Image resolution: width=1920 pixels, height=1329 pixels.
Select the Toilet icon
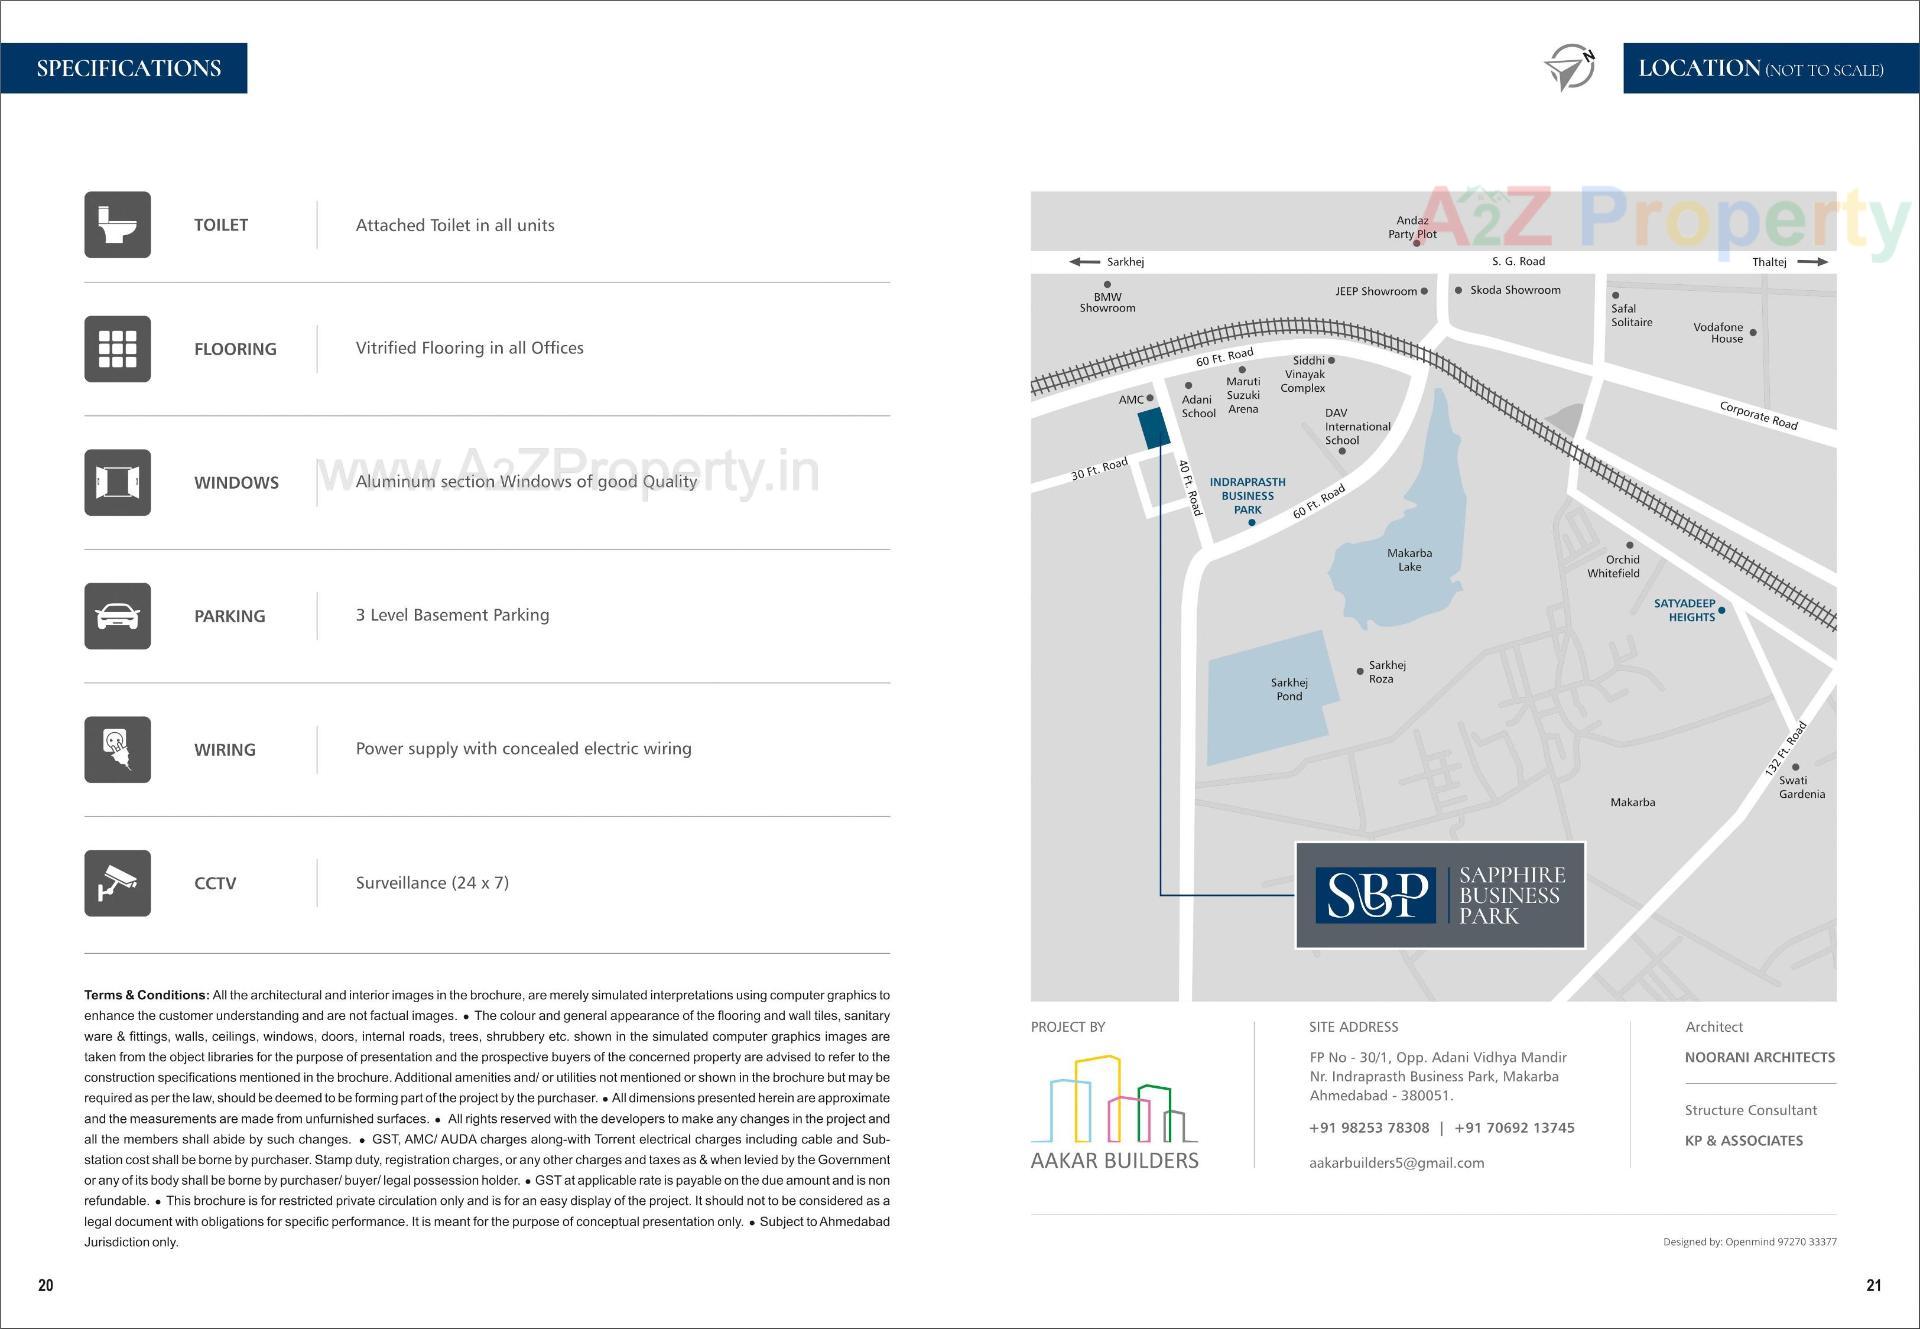(117, 224)
